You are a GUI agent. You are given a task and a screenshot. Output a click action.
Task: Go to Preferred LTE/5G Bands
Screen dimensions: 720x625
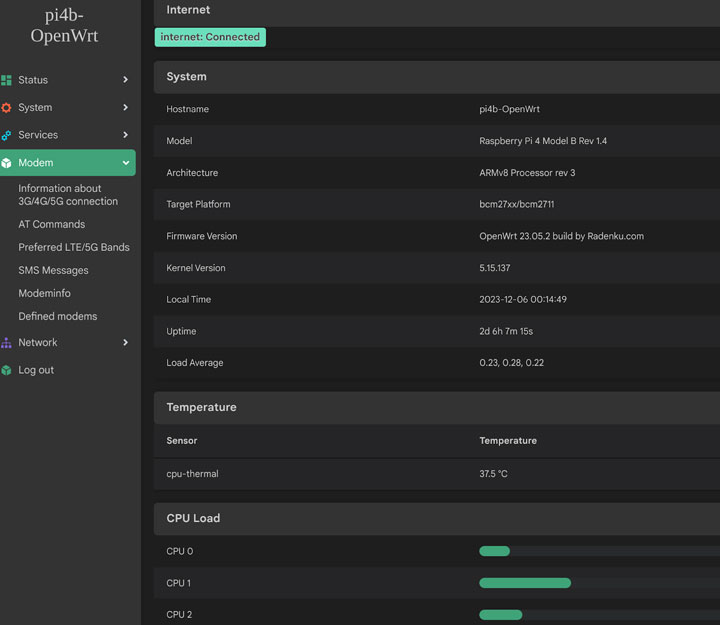(x=74, y=248)
